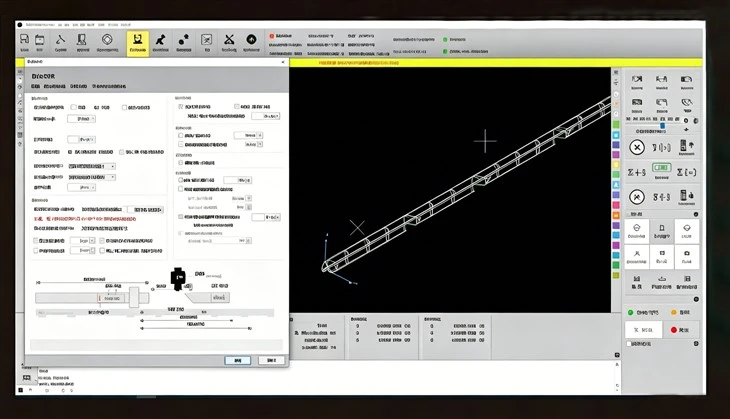This screenshot has width=730, height=419.
Task: Click the circled X button in the right panel's upper row
Action: [637, 148]
